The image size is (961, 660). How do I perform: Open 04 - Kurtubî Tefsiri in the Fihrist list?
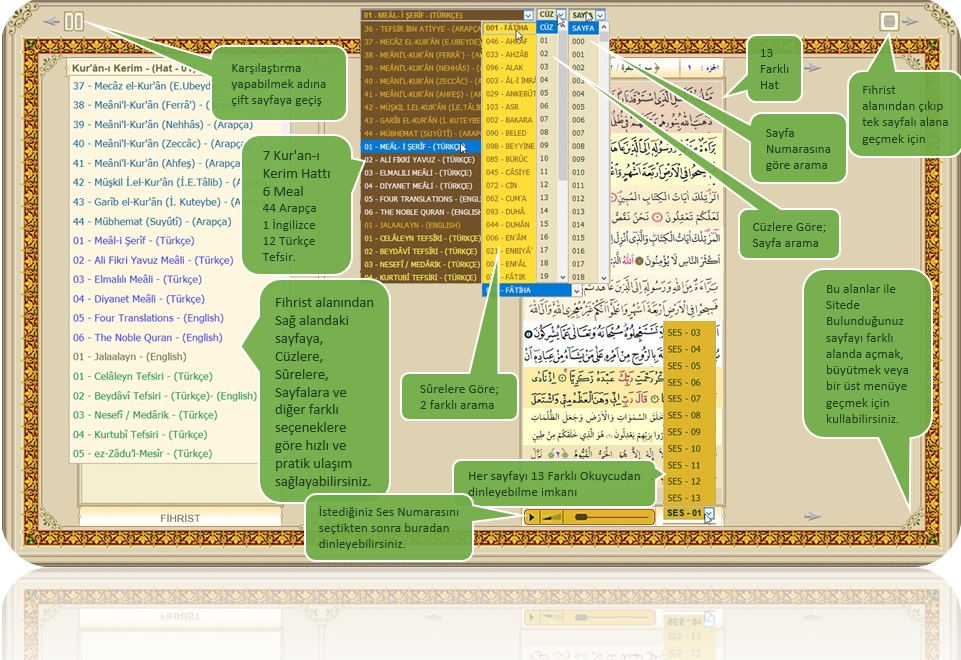pos(140,434)
